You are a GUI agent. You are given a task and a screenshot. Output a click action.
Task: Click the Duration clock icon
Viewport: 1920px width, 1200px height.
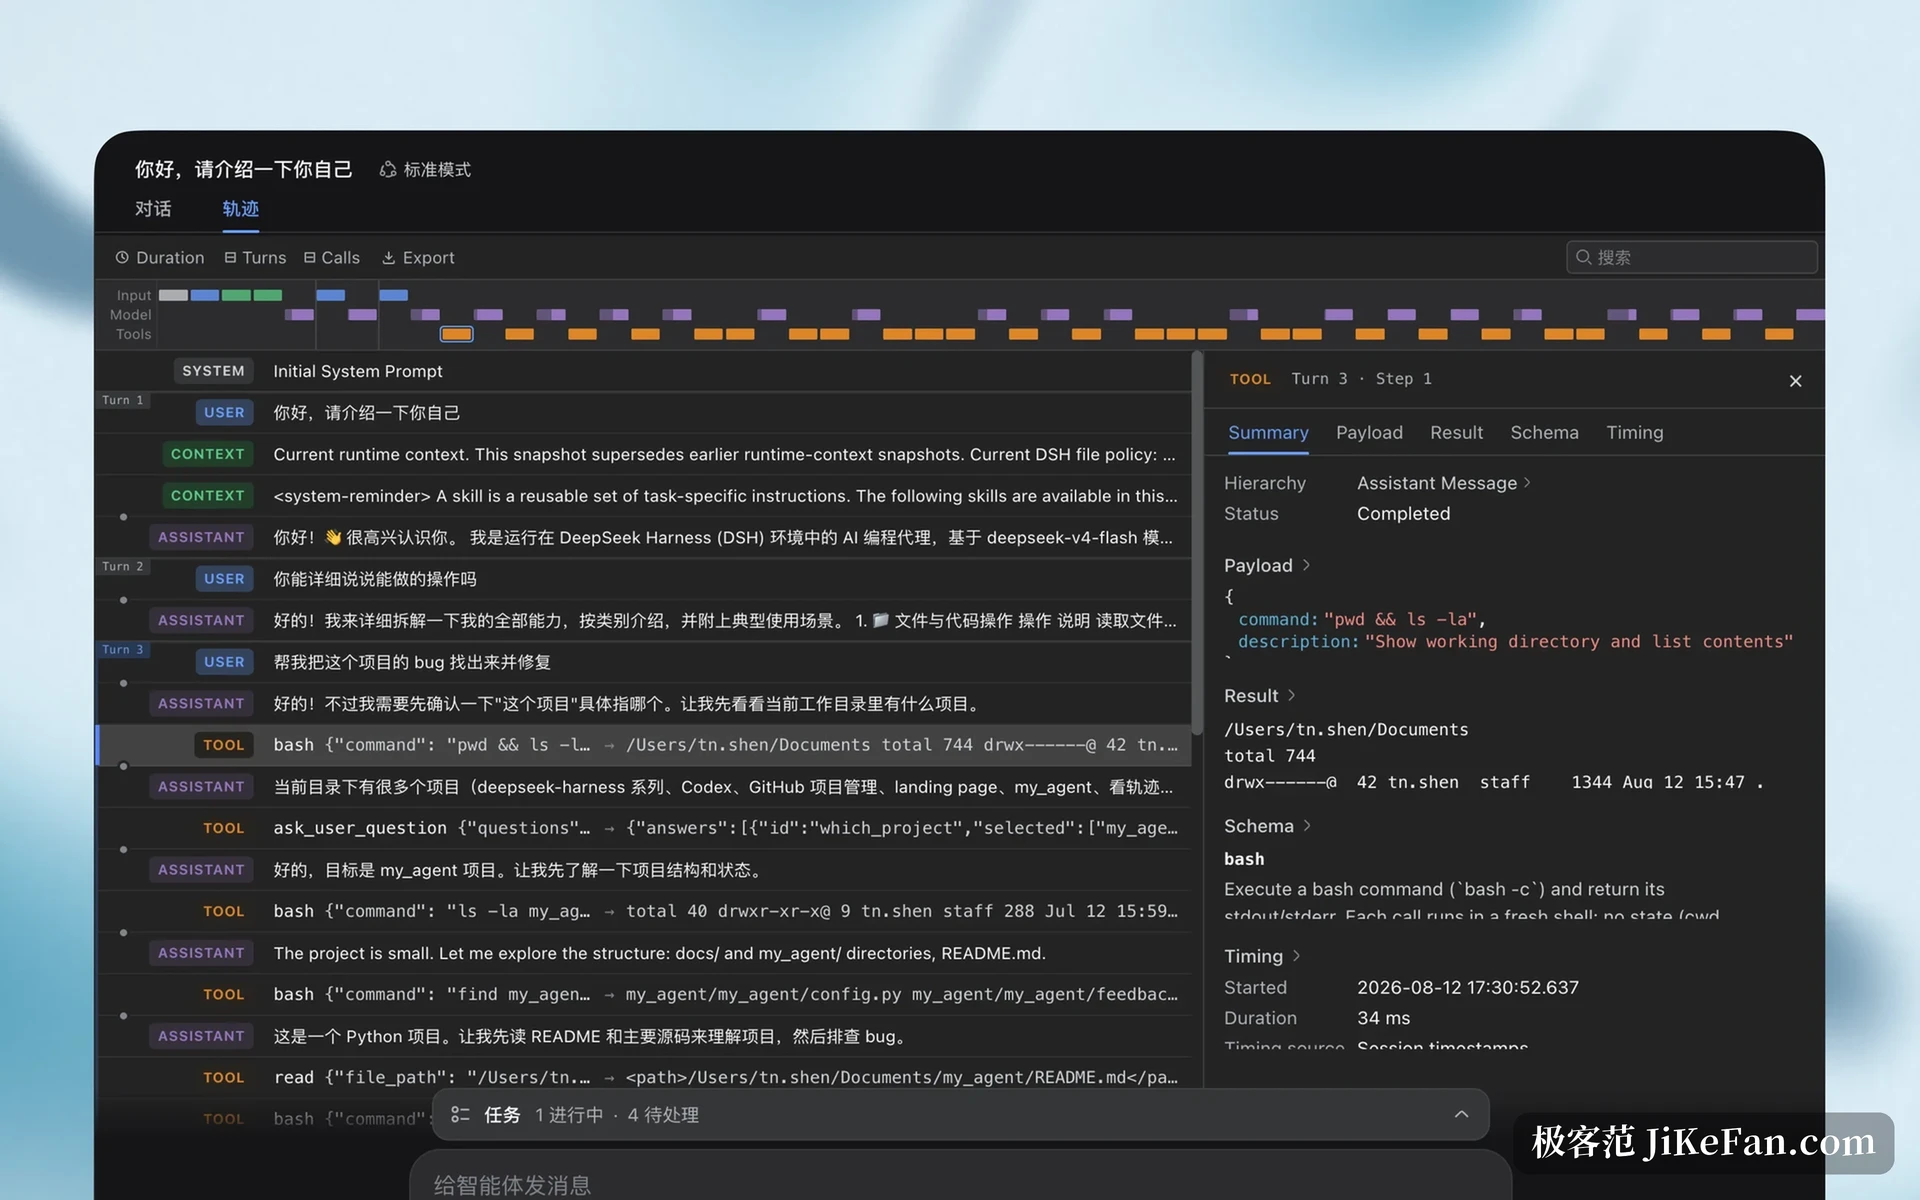pyautogui.click(x=122, y=257)
